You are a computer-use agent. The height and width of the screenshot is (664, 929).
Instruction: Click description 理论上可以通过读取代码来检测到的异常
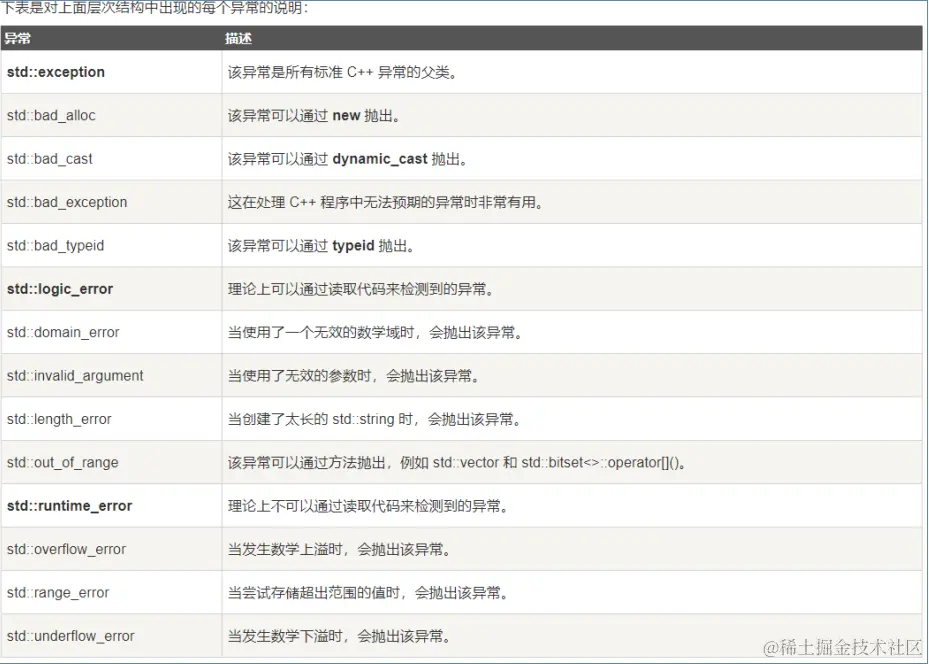point(361,289)
